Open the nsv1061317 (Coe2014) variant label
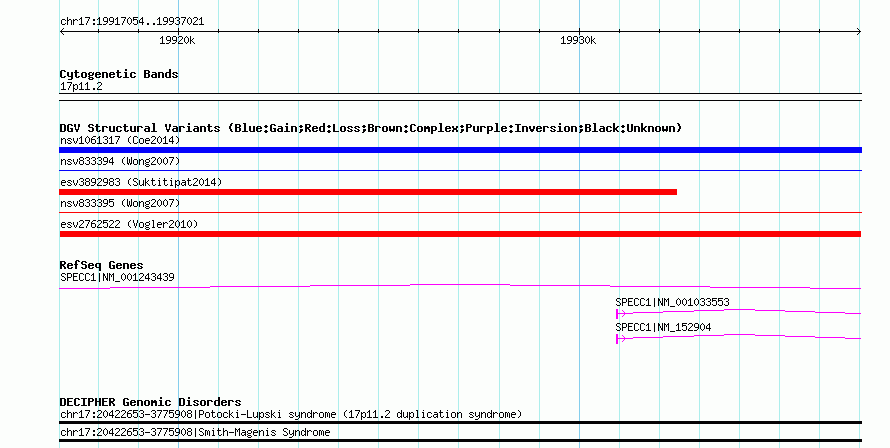This screenshot has width=890, height=448. 120,140
